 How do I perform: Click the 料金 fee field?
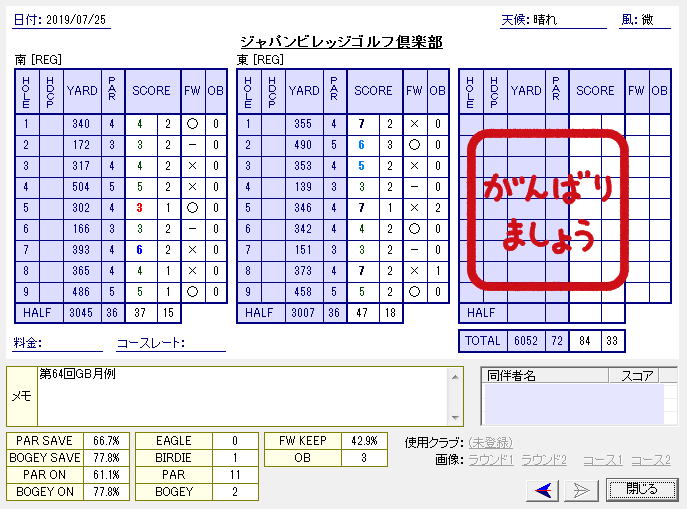(x=57, y=343)
